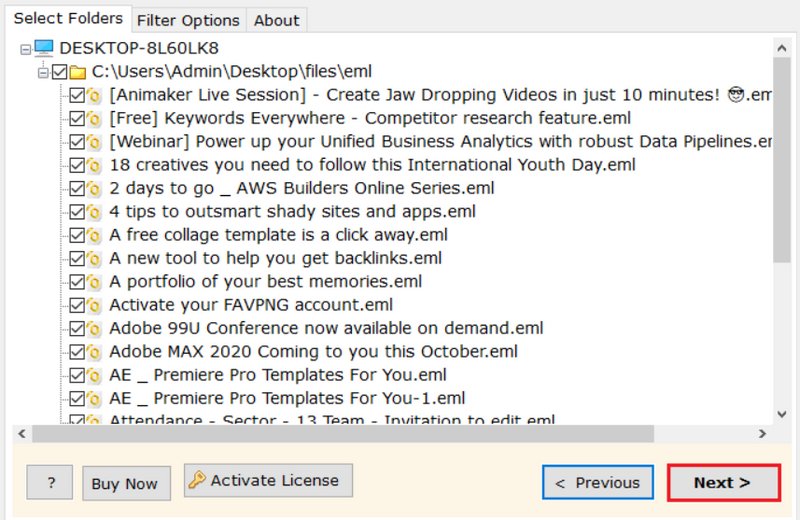Click the file icon of 2 days to go AWS Builders email
The image size is (800, 520).
pyautogui.click(x=94, y=188)
